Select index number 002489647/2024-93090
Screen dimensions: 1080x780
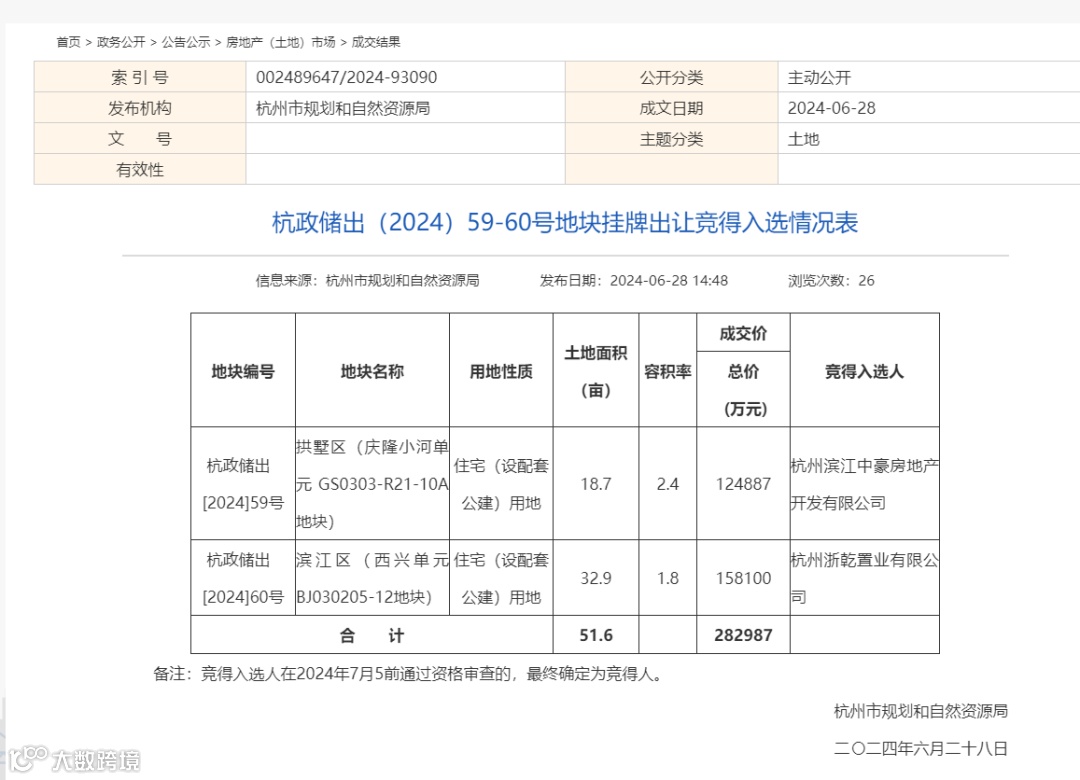tap(346, 77)
